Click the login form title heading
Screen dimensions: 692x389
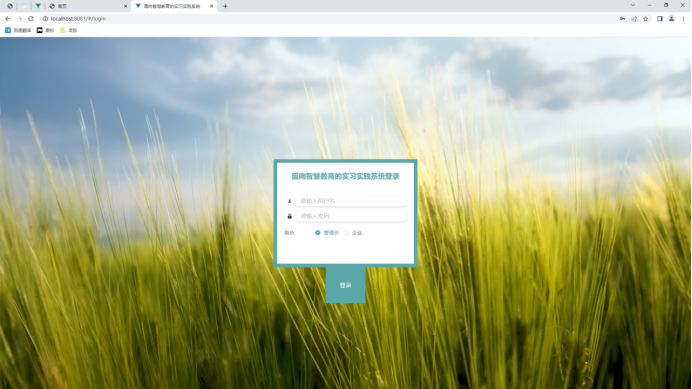346,176
